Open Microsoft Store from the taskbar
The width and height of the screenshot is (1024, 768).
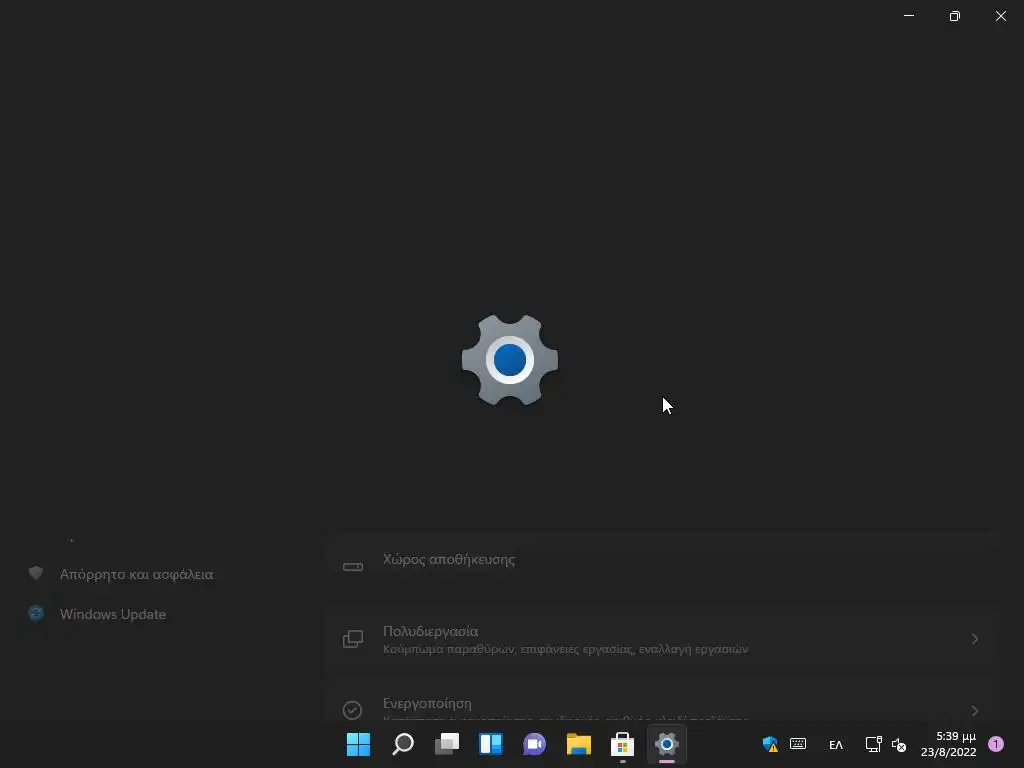[x=622, y=744]
